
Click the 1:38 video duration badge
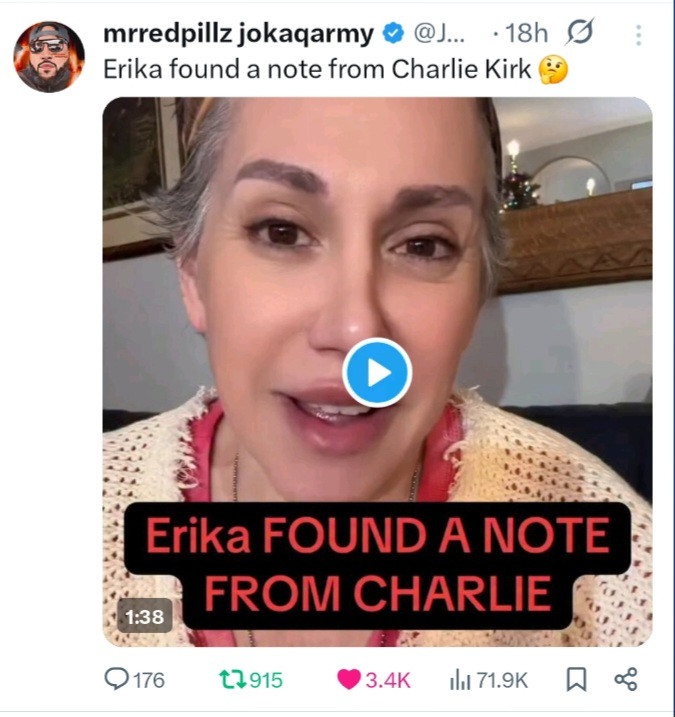pyautogui.click(x=145, y=617)
